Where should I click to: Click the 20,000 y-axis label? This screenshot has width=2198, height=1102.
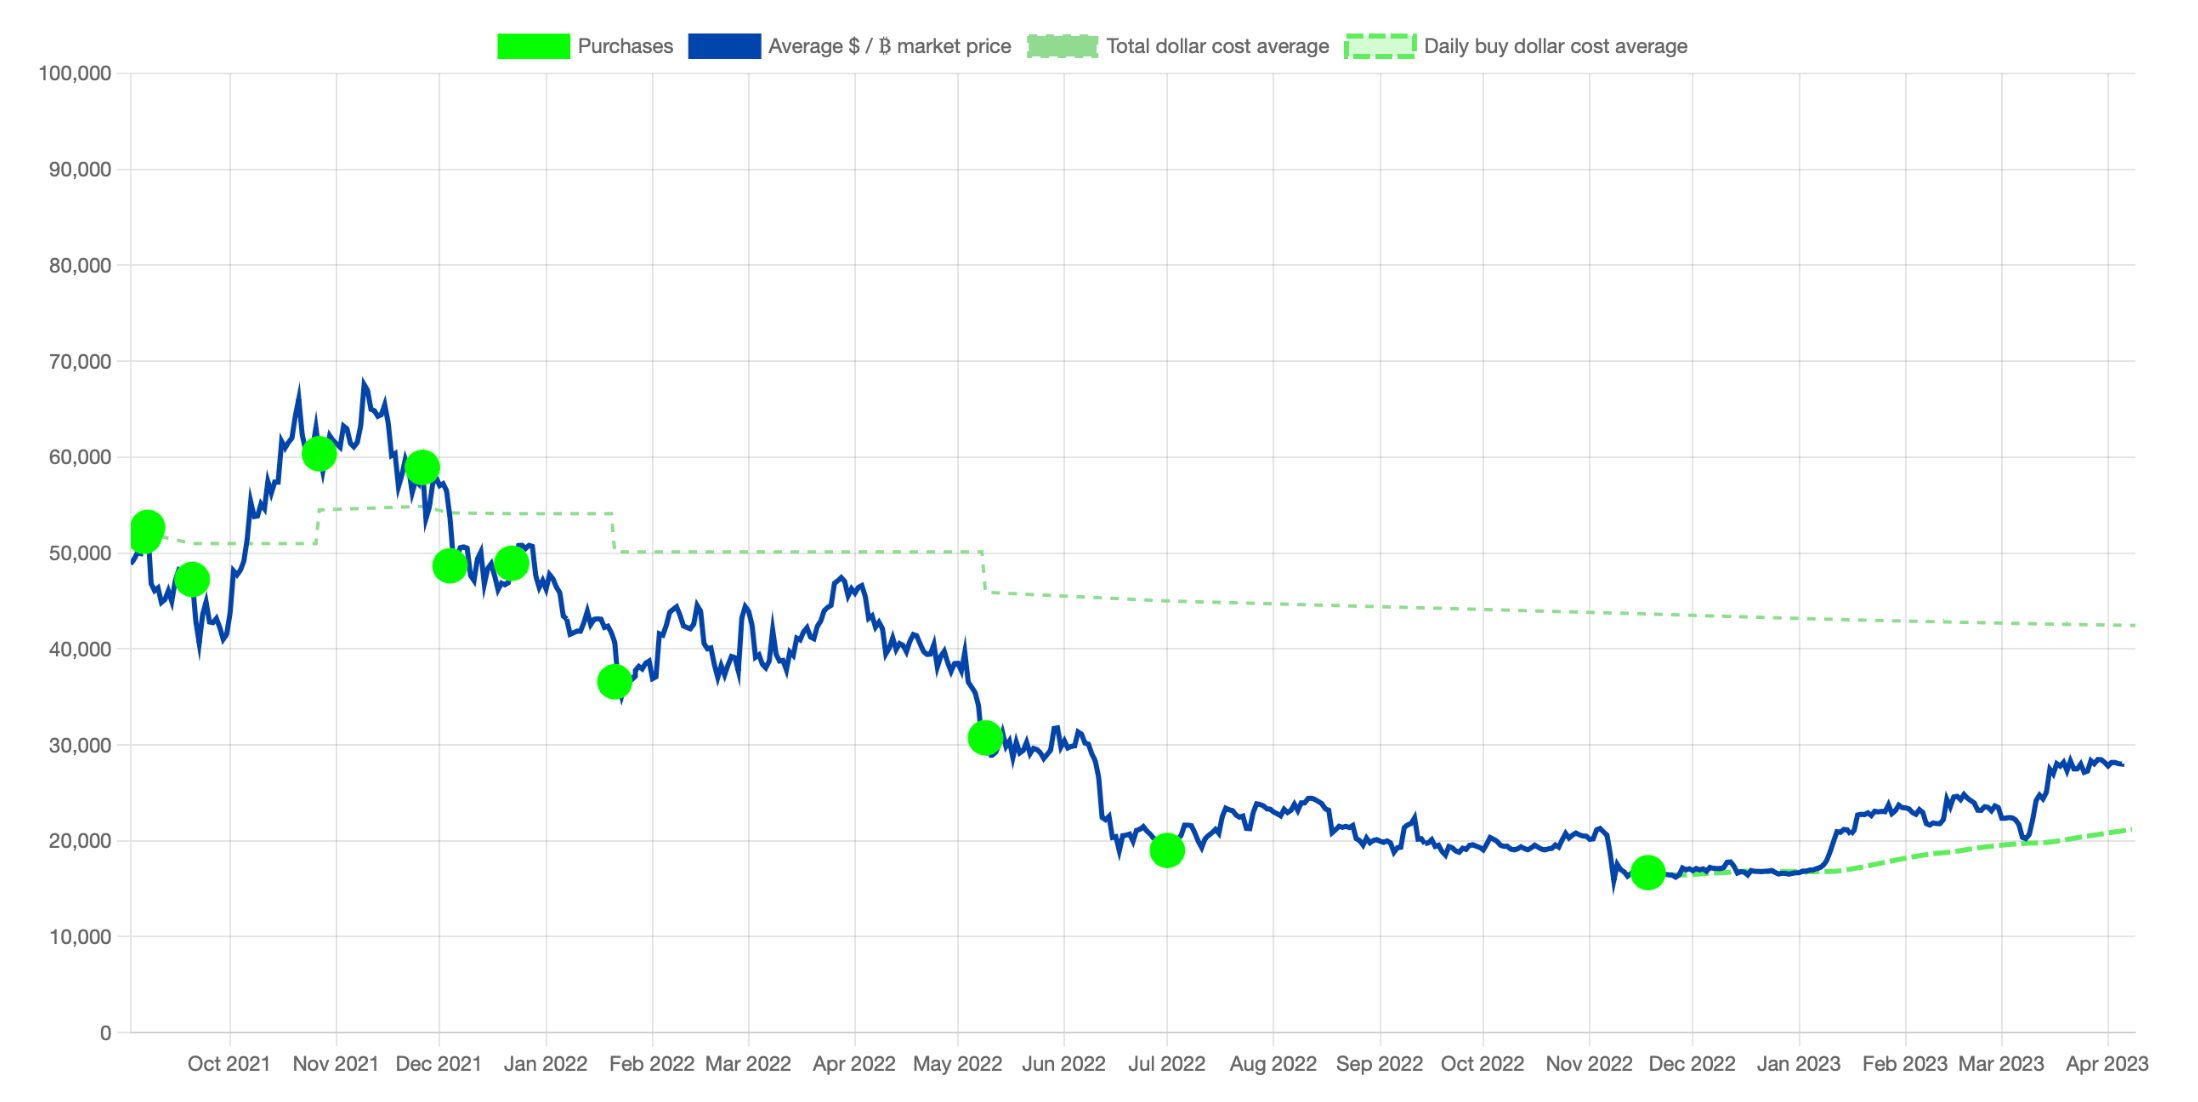(x=80, y=841)
